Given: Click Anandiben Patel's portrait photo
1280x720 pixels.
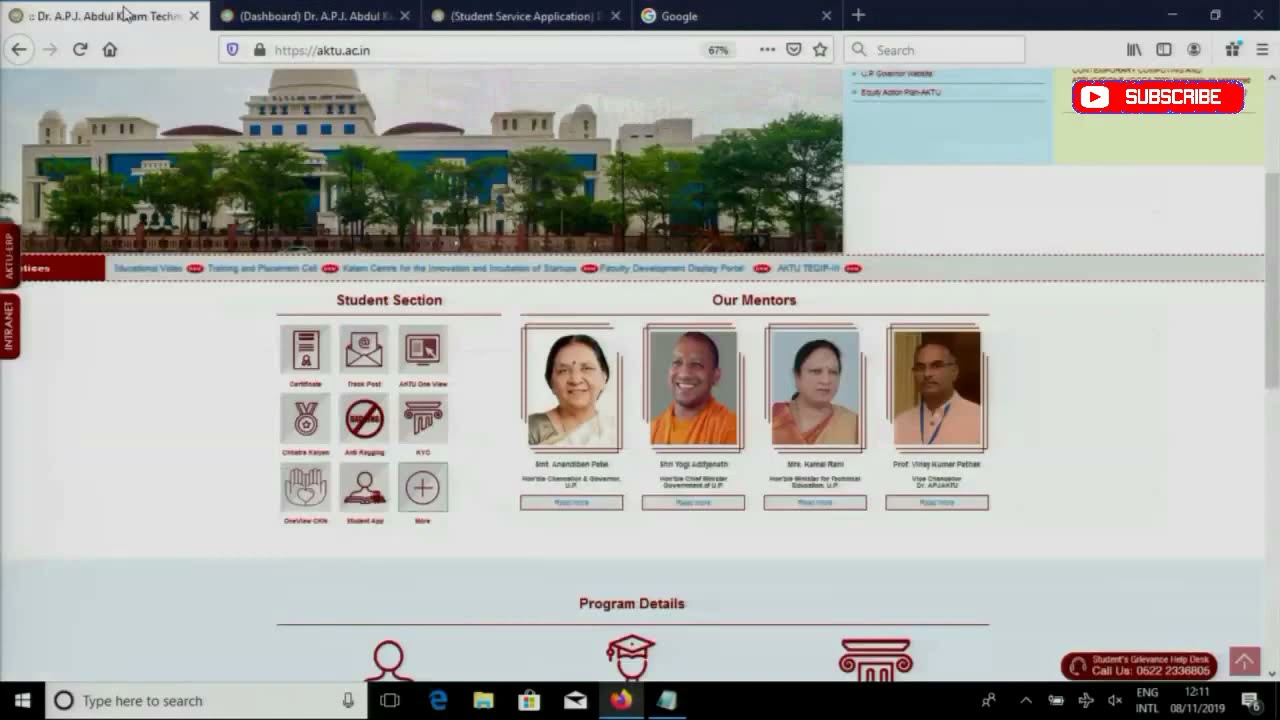Looking at the screenshot, I should (571, 388).
